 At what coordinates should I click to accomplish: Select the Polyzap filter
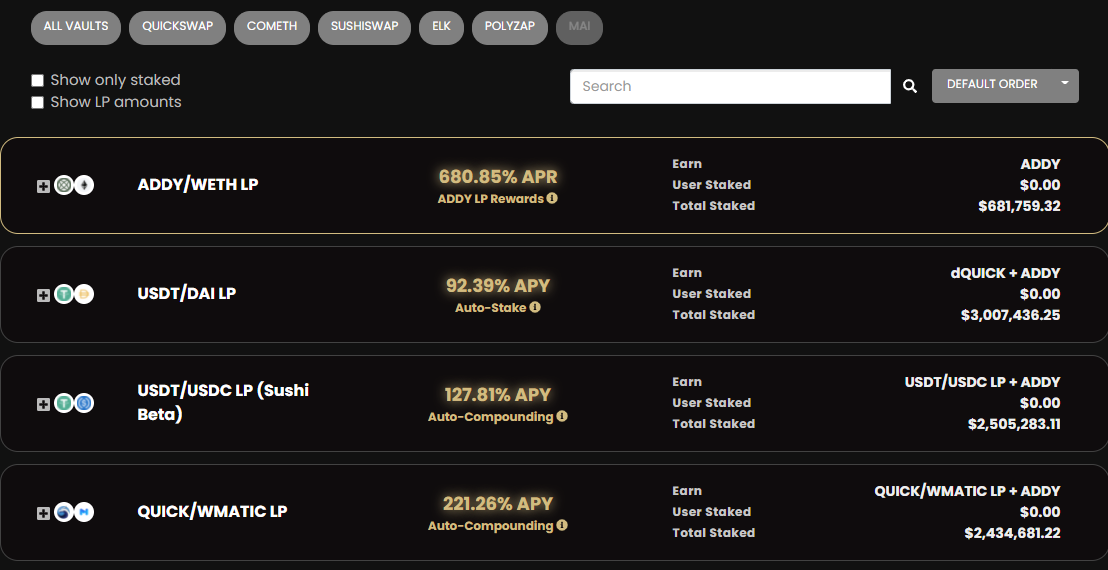pos(510,27)
